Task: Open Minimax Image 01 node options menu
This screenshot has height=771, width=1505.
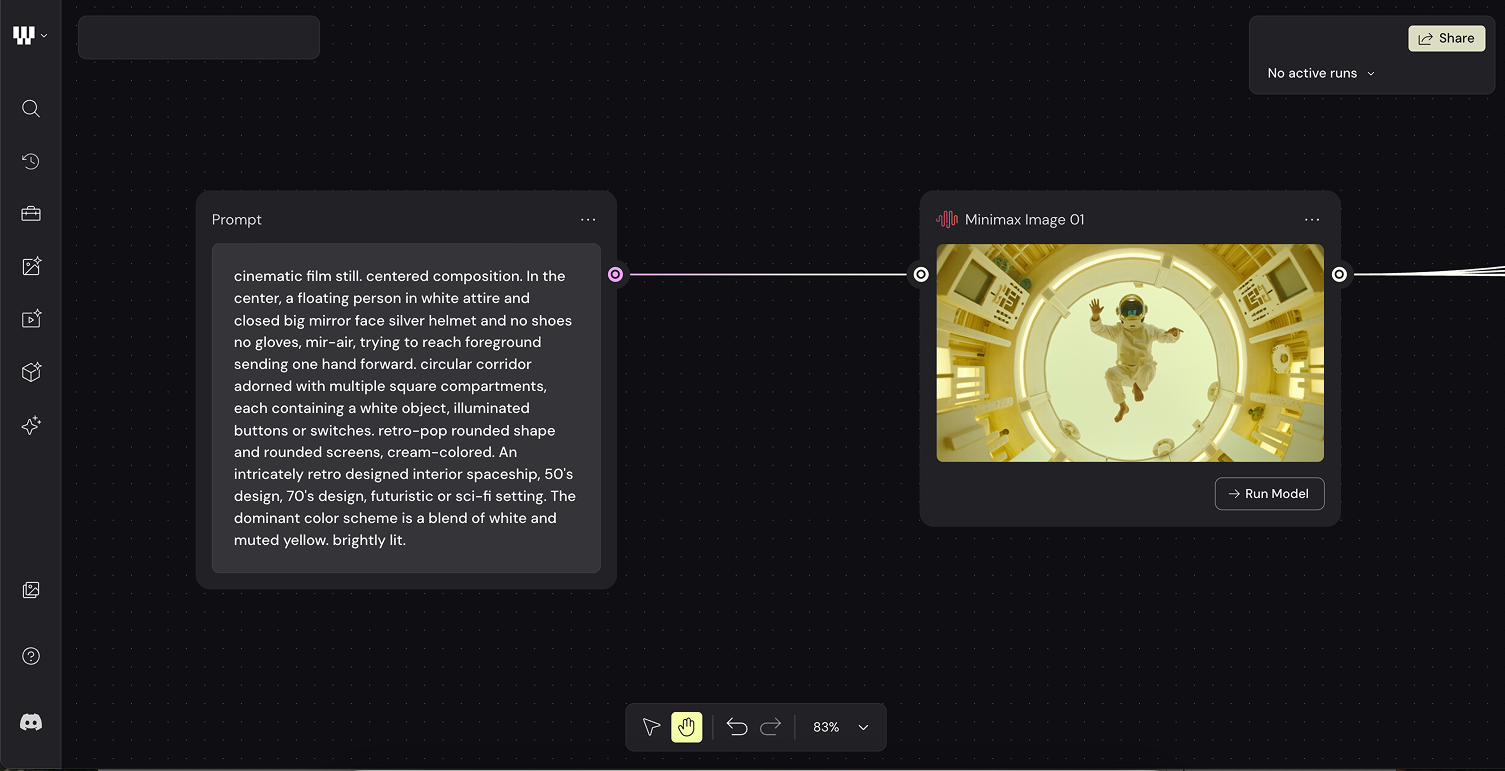Action: [x=1312, y=220]
